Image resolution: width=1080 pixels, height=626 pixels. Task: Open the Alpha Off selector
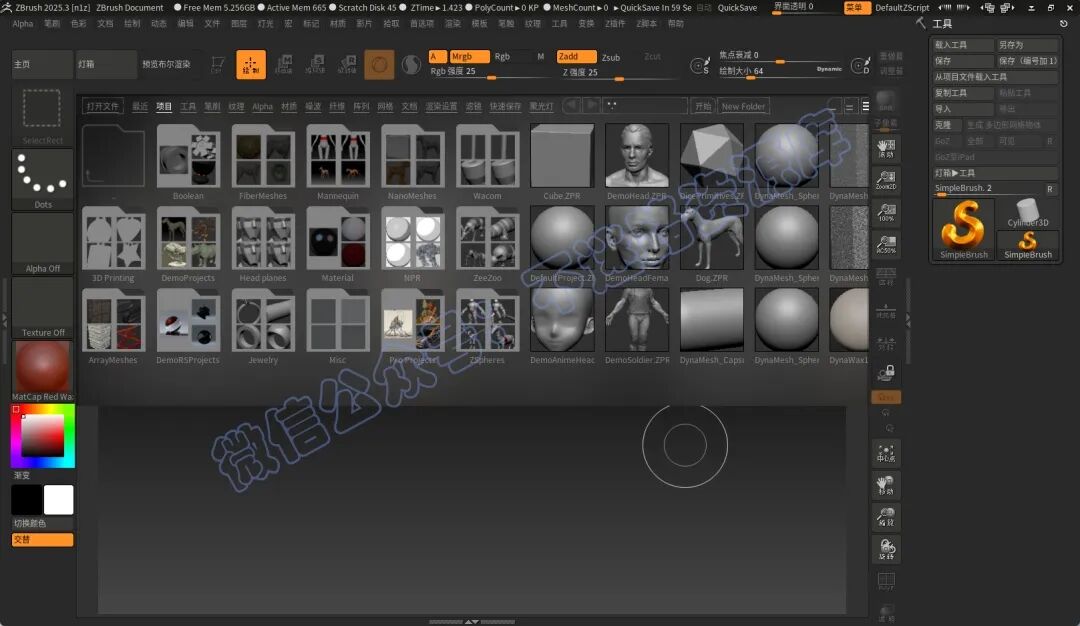click(42, 244)
